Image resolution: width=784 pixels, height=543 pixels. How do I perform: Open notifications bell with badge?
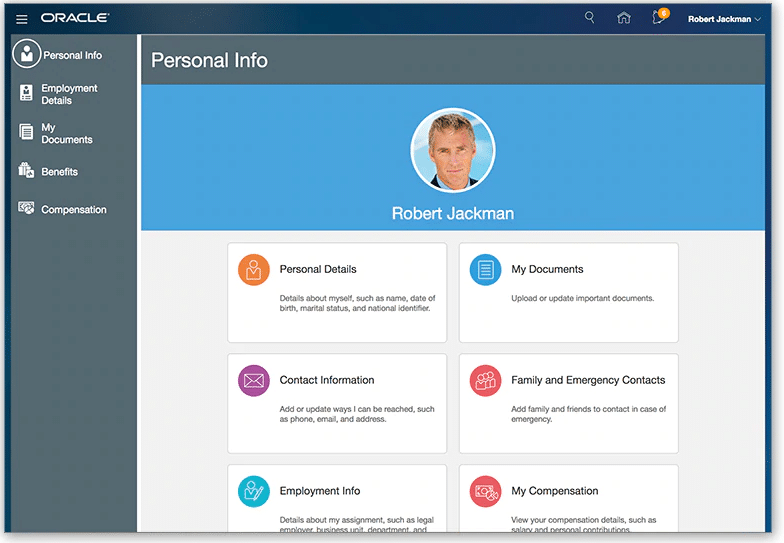tap(658, 18)
